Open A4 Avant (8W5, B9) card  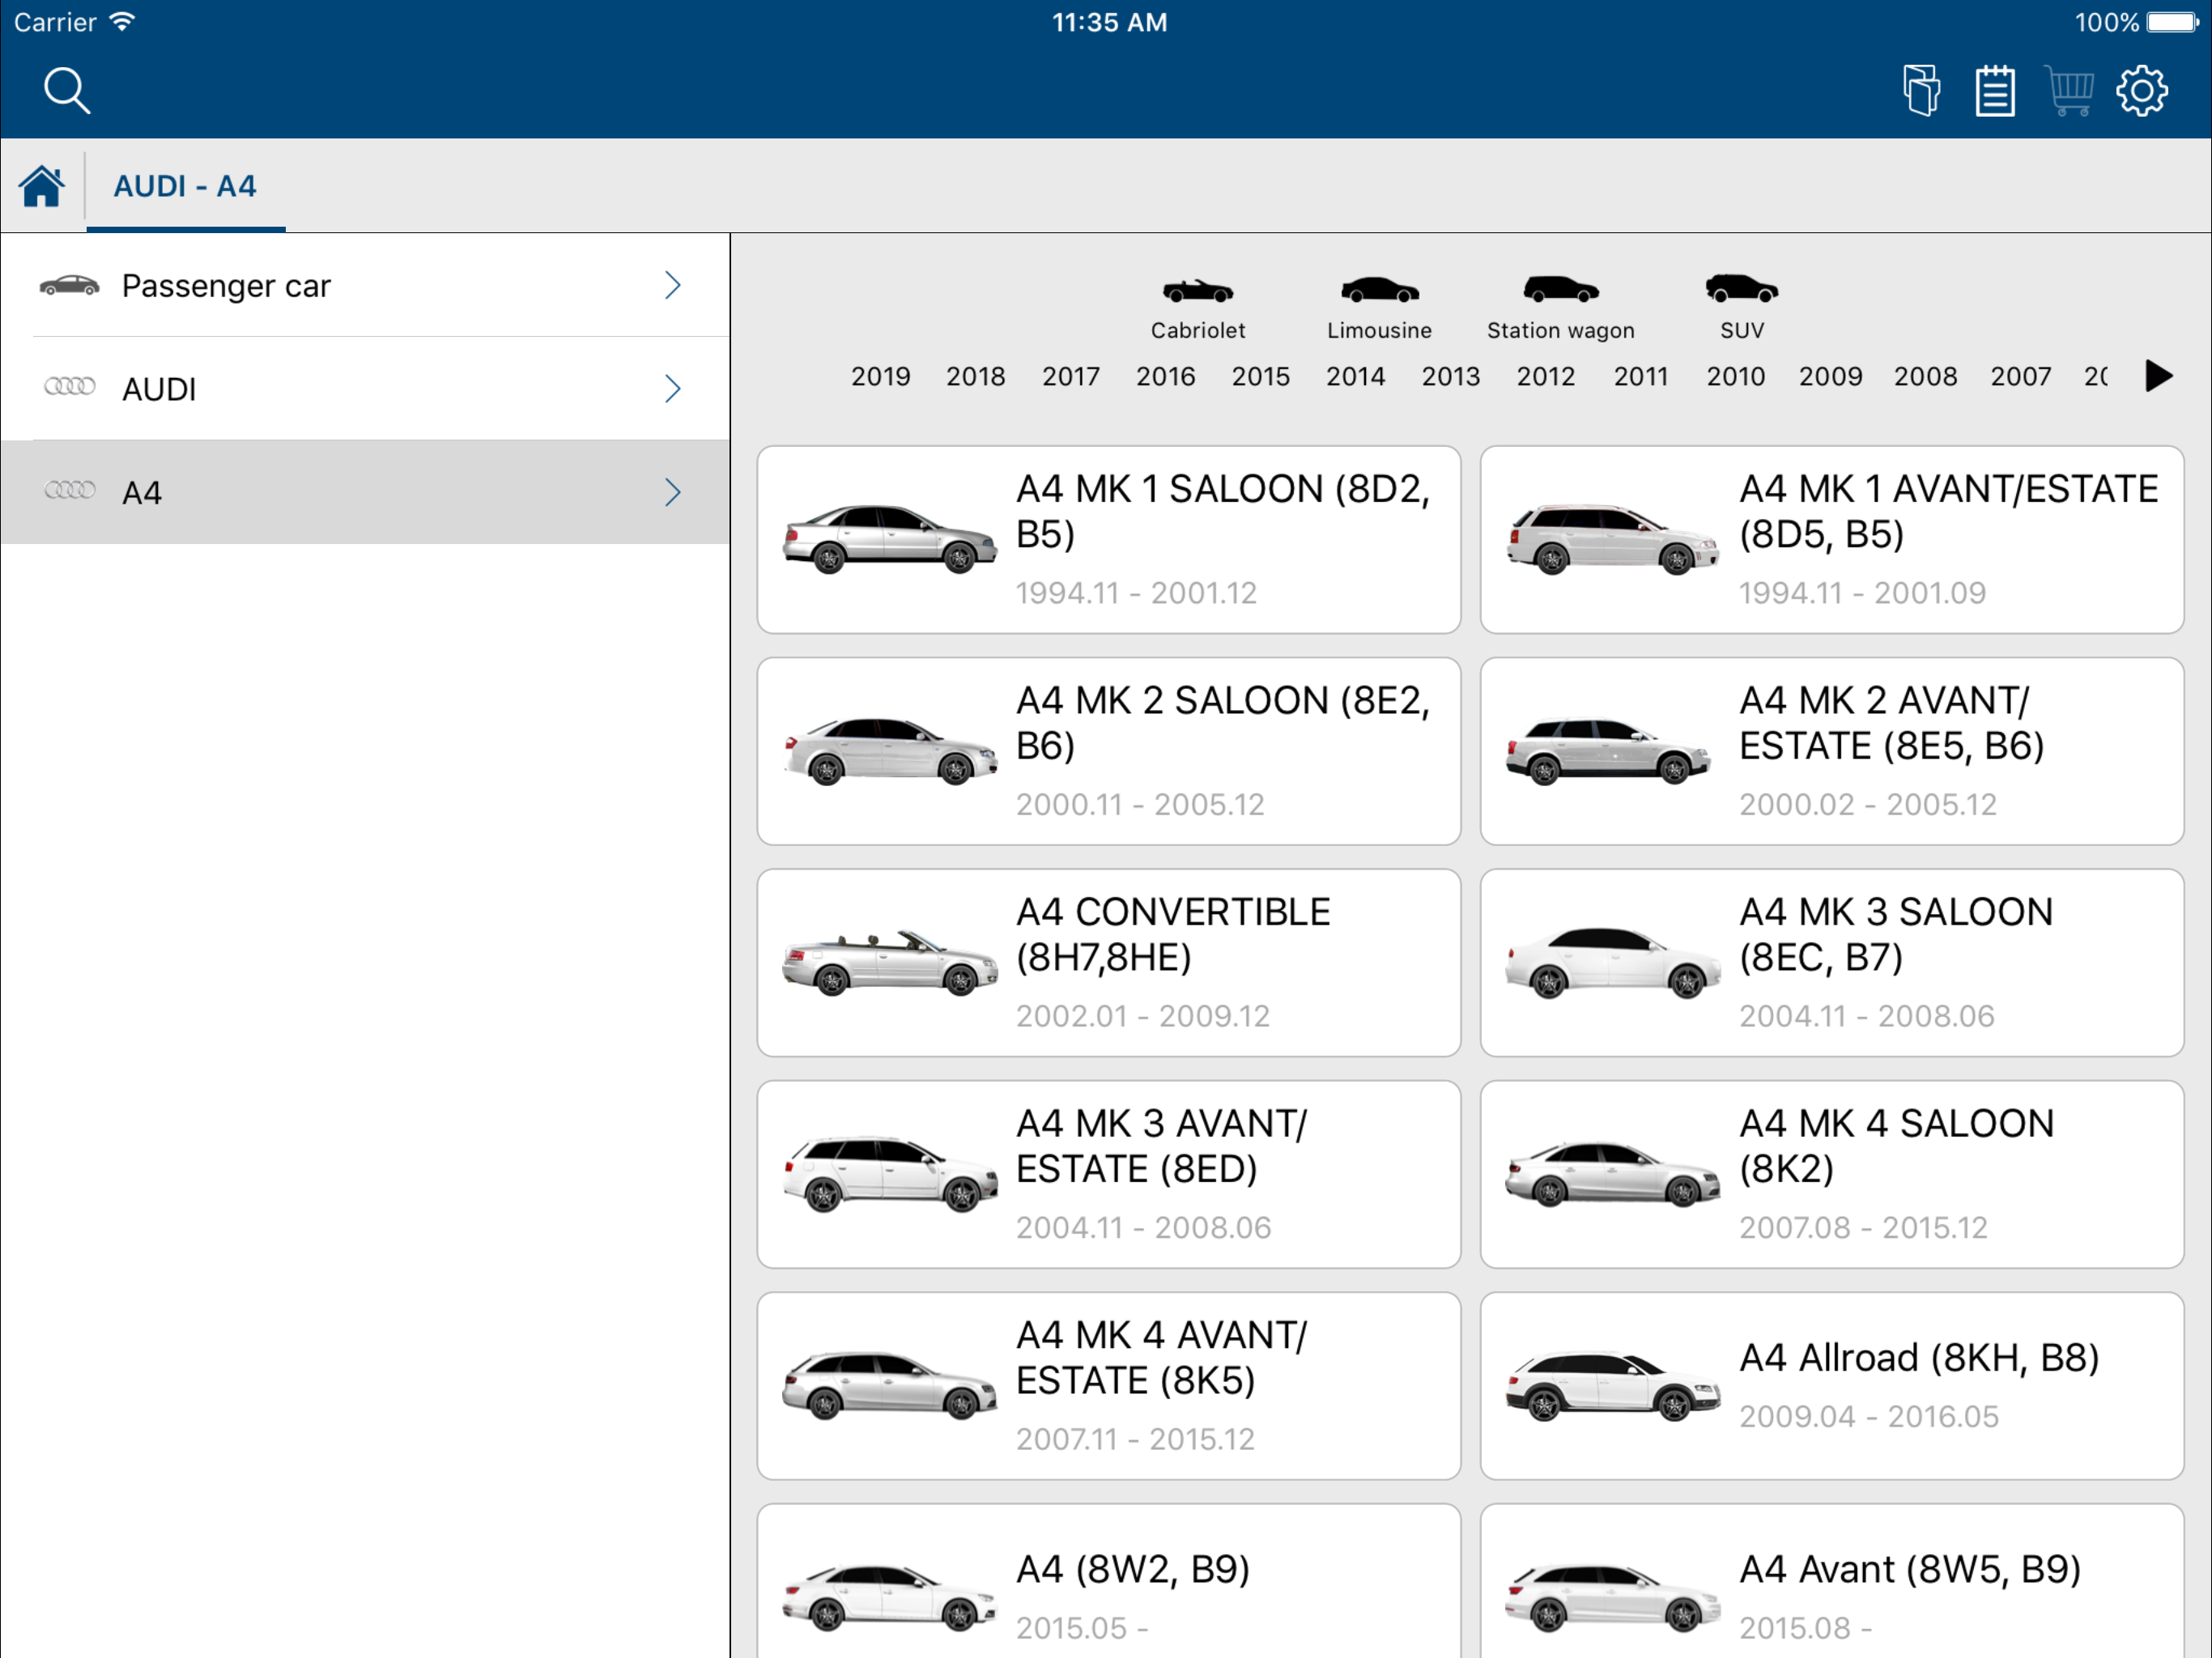click(x=1831, y=1581)
